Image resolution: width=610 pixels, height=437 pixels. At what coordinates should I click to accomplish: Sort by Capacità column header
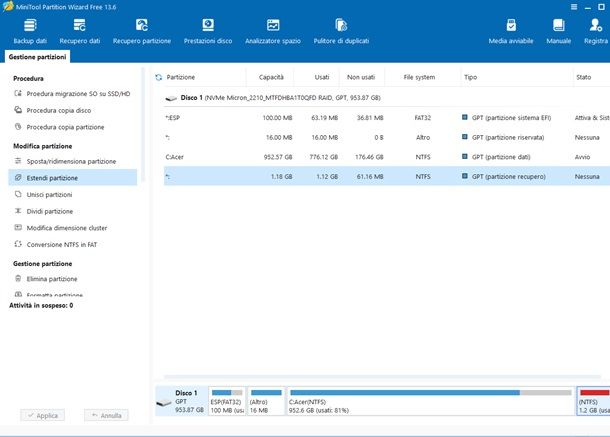(x=271, y=77)
